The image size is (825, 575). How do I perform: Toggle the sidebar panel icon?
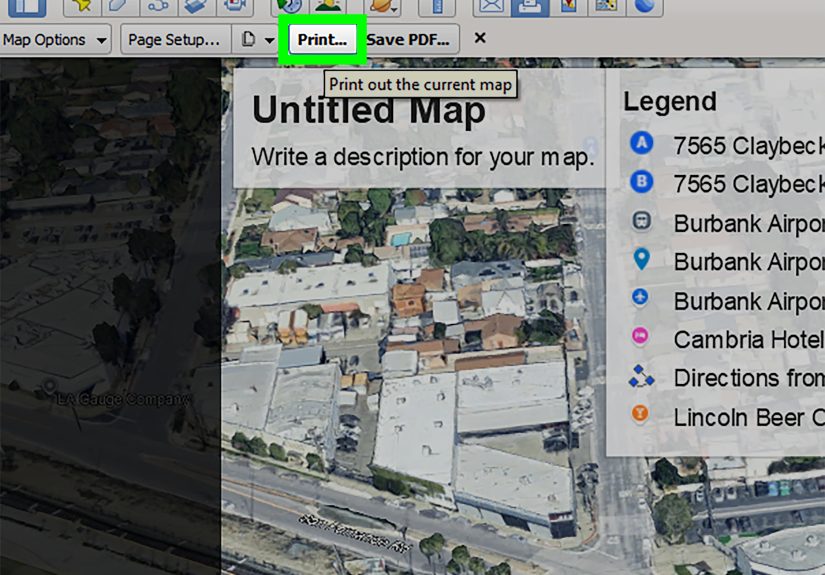coord(27,6)
